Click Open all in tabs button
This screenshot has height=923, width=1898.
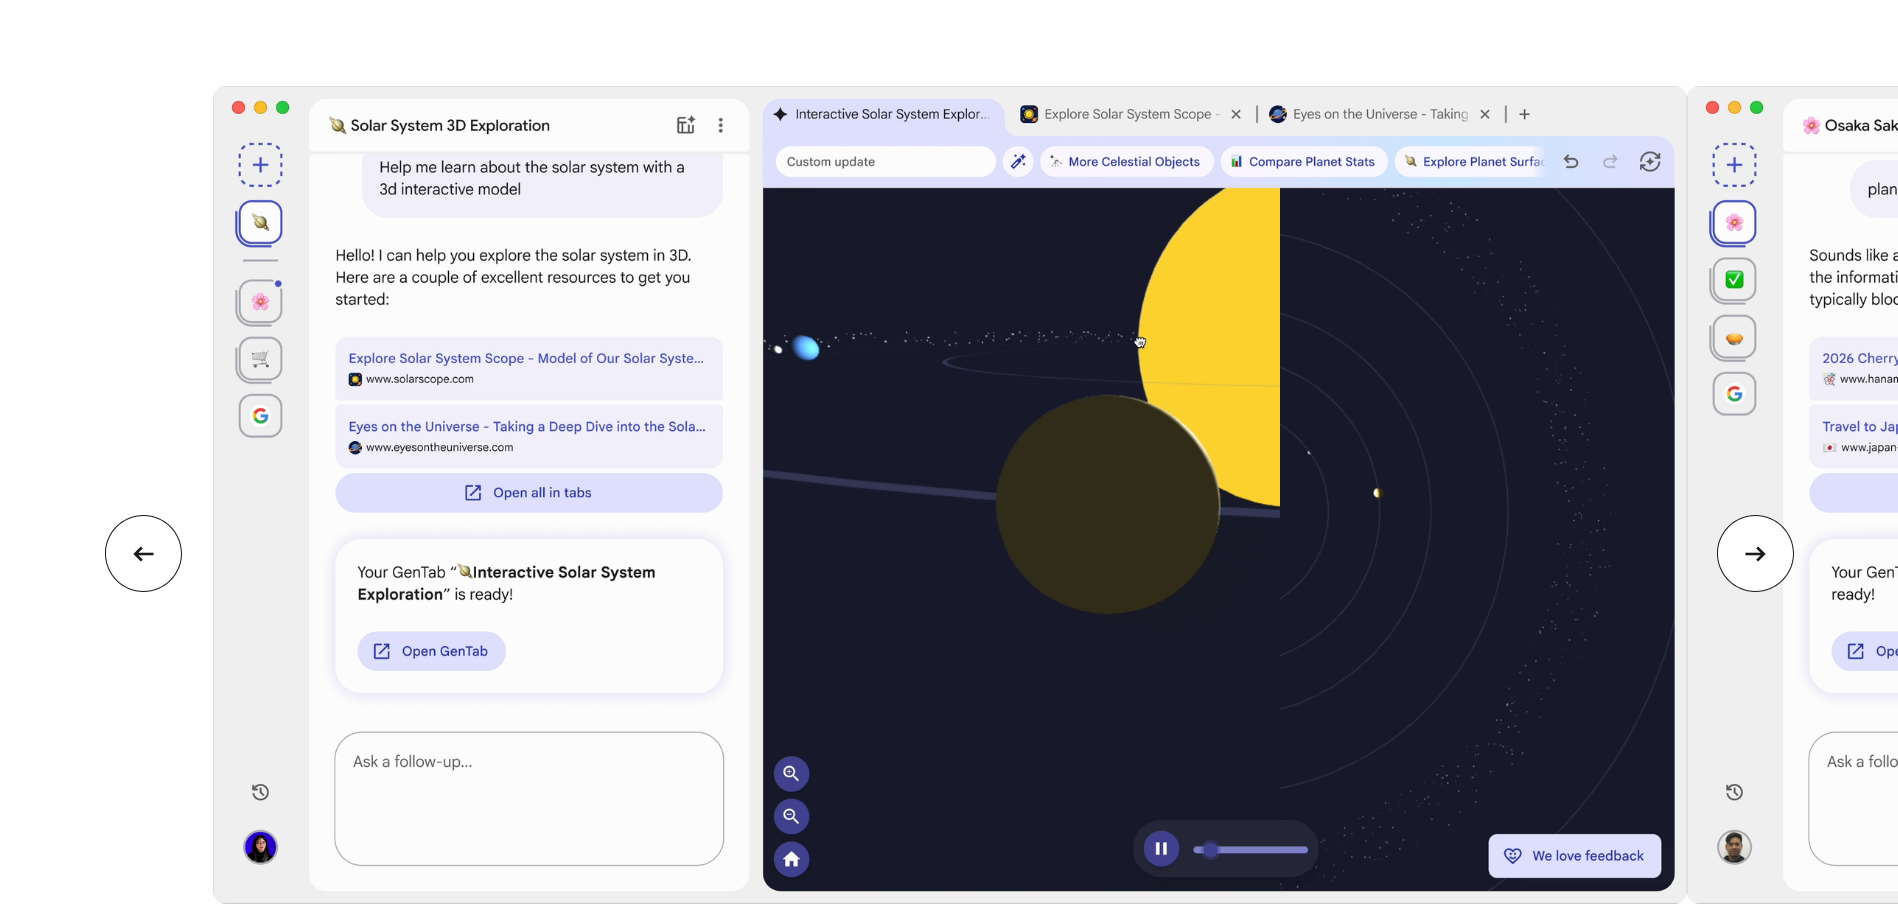(x=528, y=493)
